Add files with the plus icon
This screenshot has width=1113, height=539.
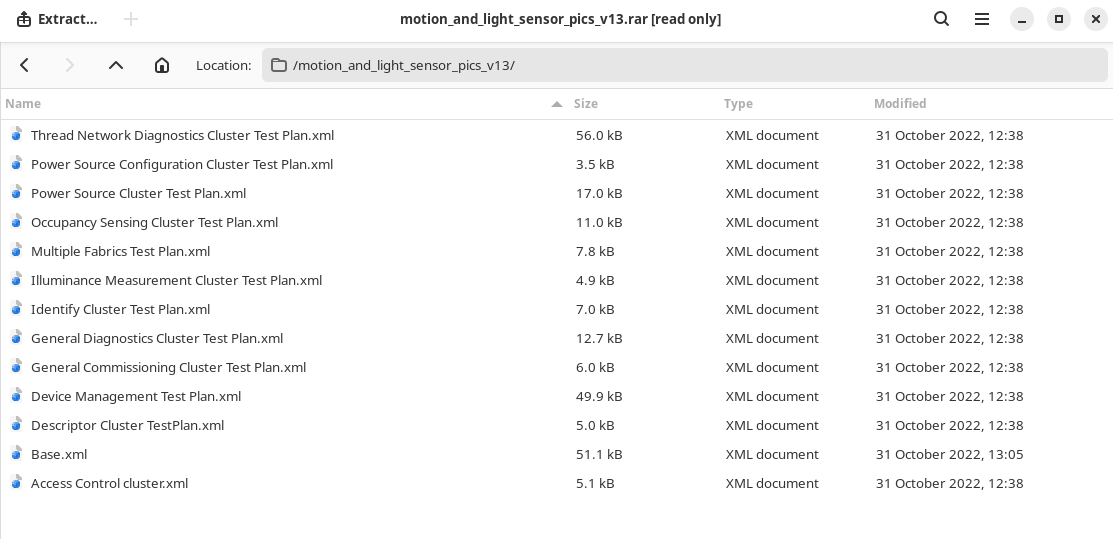click(x=131, y=19)
